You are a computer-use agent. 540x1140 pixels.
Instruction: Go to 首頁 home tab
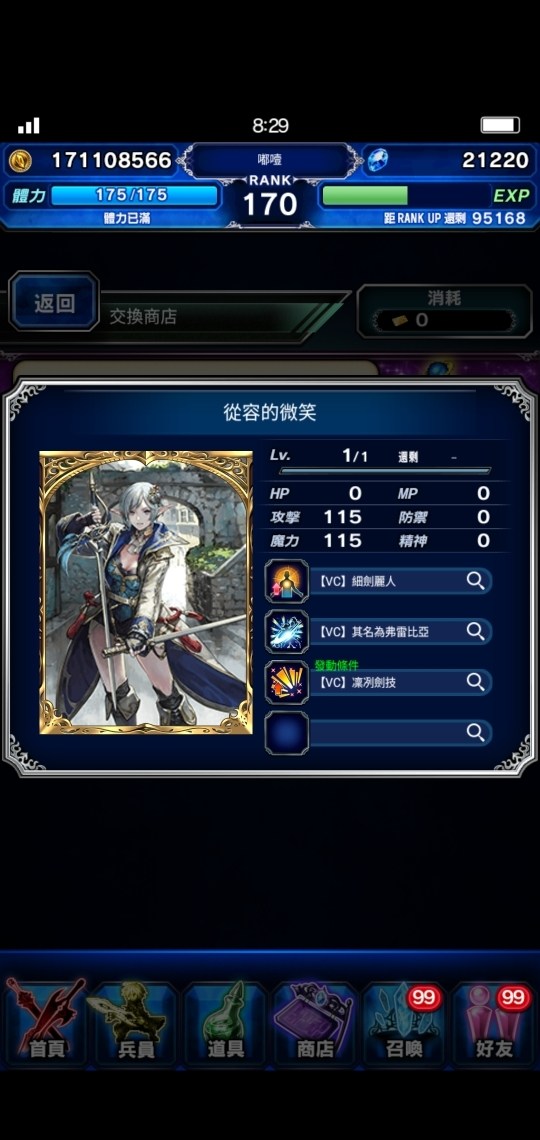(46, 1023)
